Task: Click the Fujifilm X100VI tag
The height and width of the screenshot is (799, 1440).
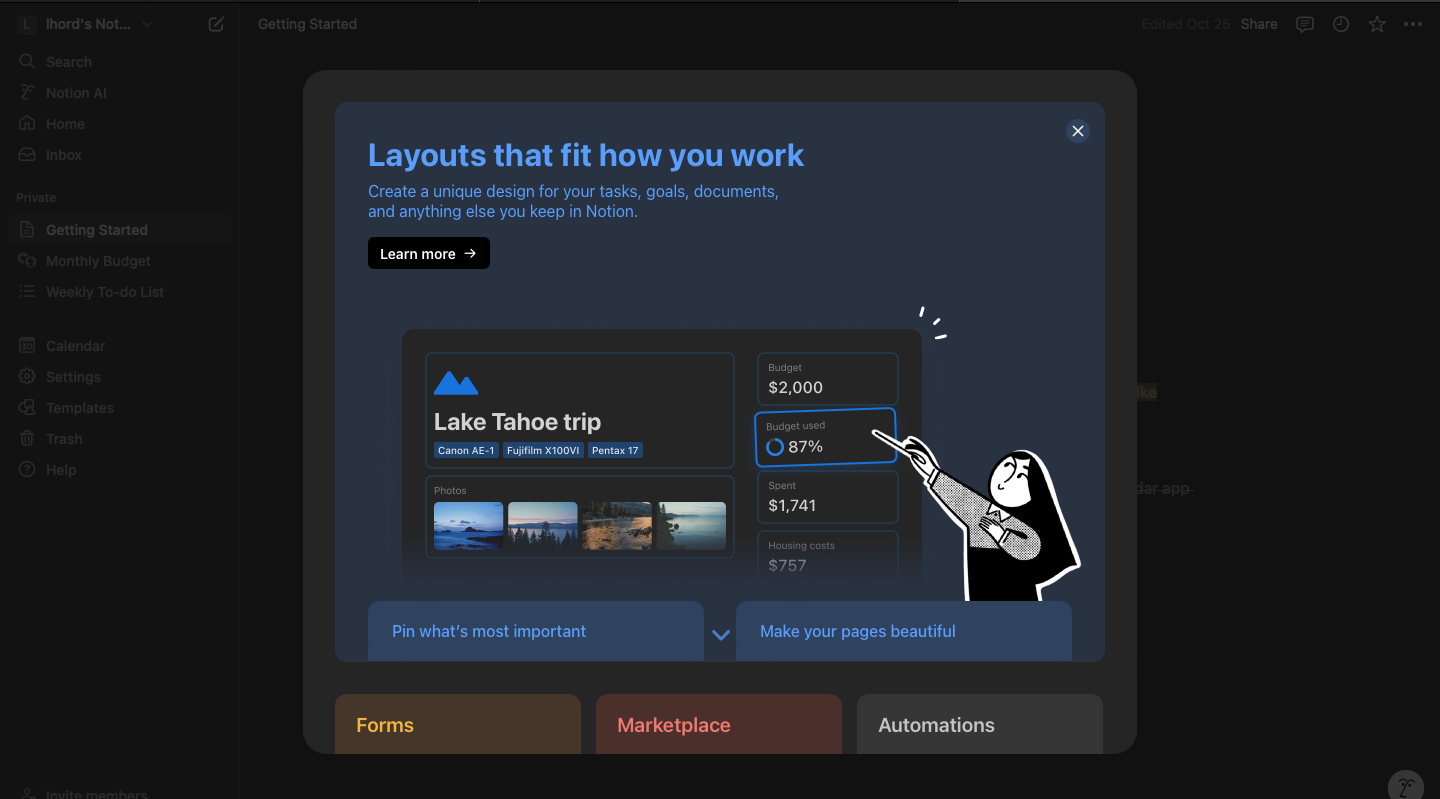Action: [543, 450]
